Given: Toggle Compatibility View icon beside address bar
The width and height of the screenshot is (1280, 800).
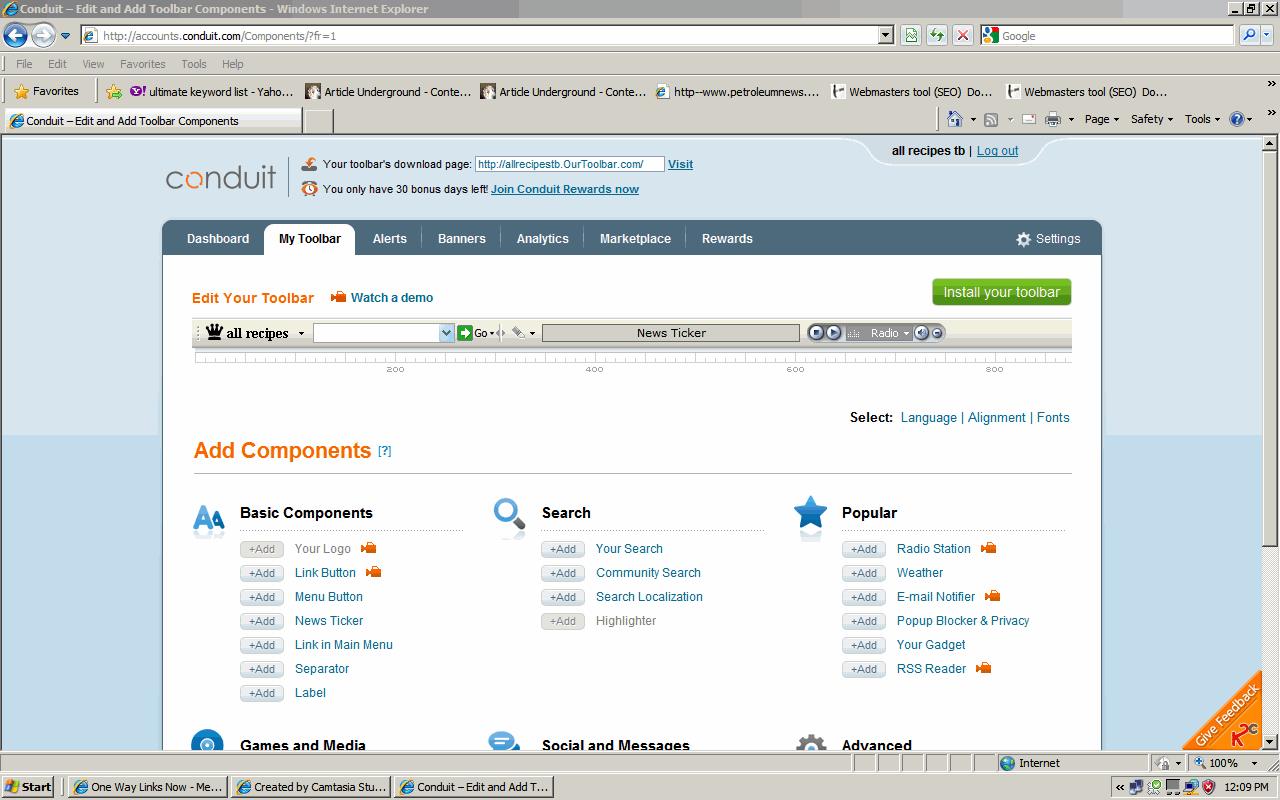Looking at the screenshot, I should pyautogui.click(x=911, y=36).
